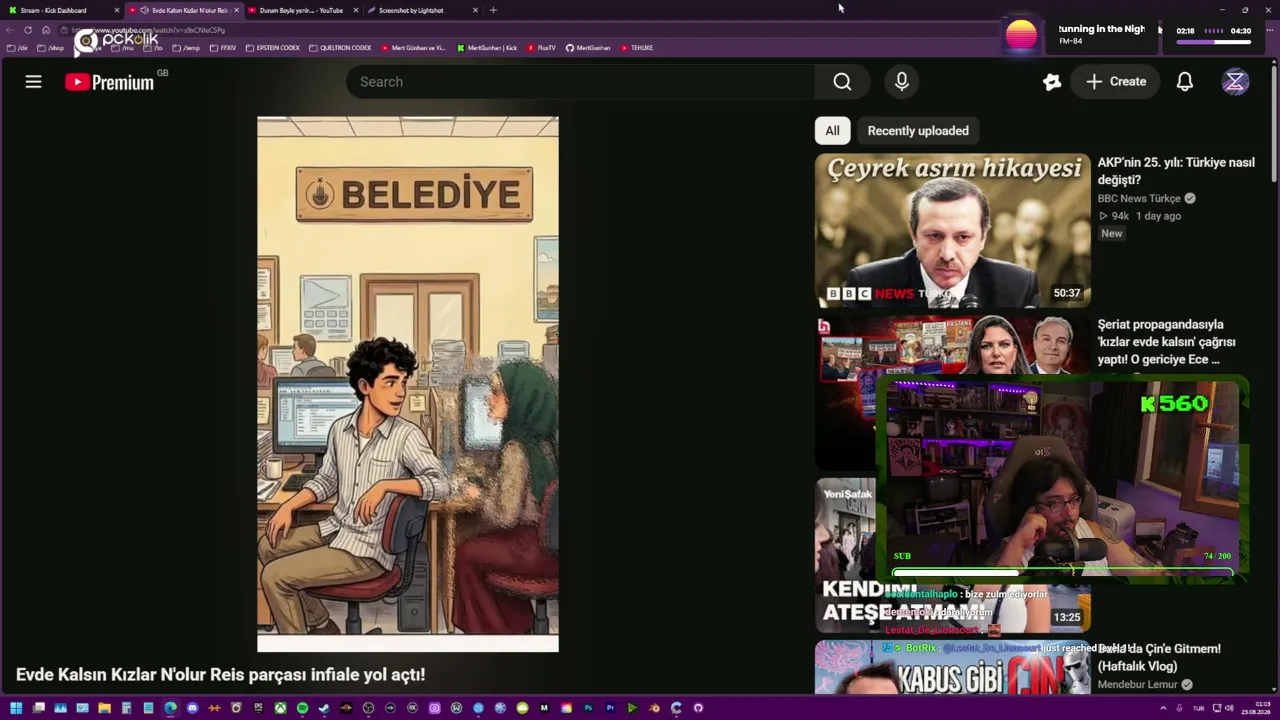The width and height of the screenshot is (1280, 720).
Task: Click the magnifier search button
Action: [842, 82]
